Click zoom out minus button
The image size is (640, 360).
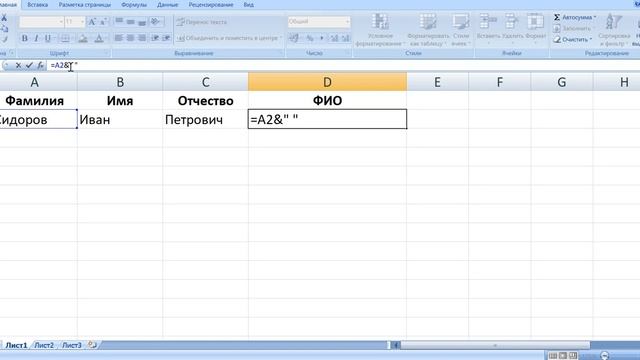(x=605, y=356)
